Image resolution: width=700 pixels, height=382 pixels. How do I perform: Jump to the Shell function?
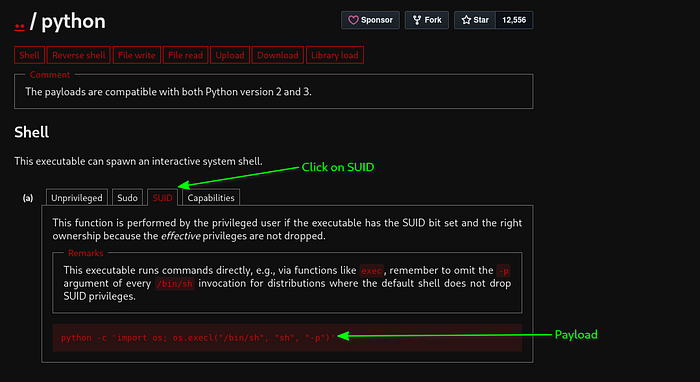[29, 55]
